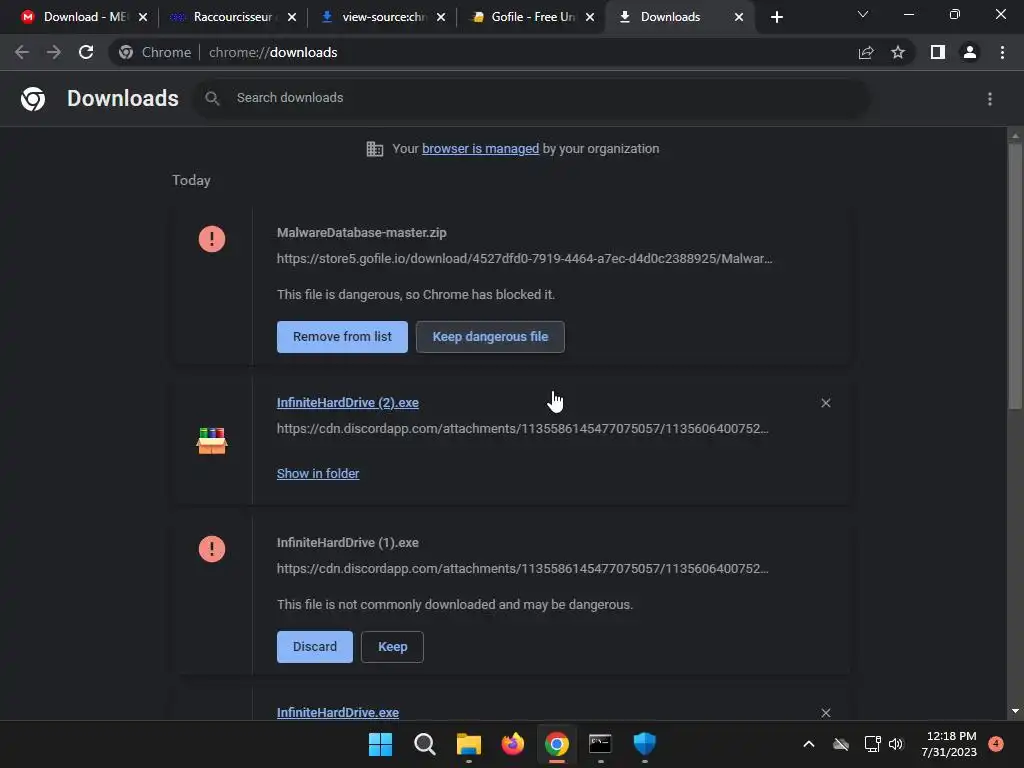Screen dimensions: 1024x768
Task: Click the warning icon for InfiniteHardDrive (1).exe
Action: [212, 549]
